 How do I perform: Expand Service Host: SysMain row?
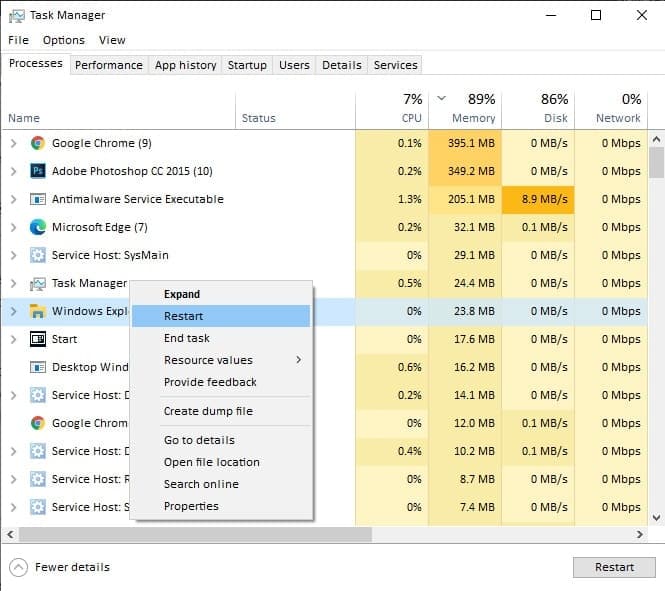coord(14,255)
